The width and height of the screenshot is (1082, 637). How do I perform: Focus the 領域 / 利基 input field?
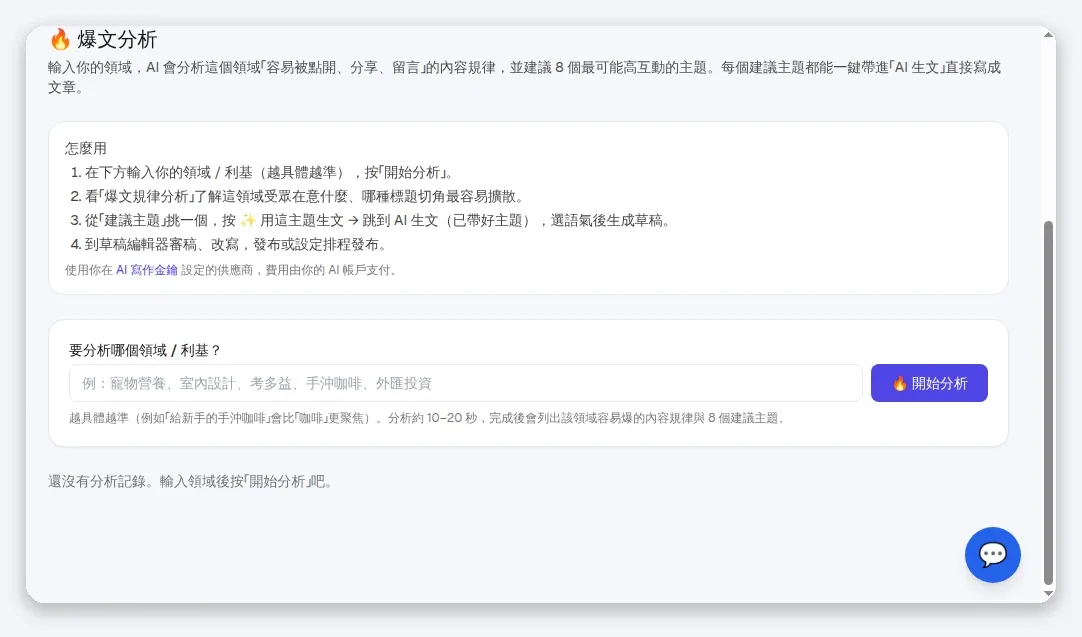tap(466, 383)
